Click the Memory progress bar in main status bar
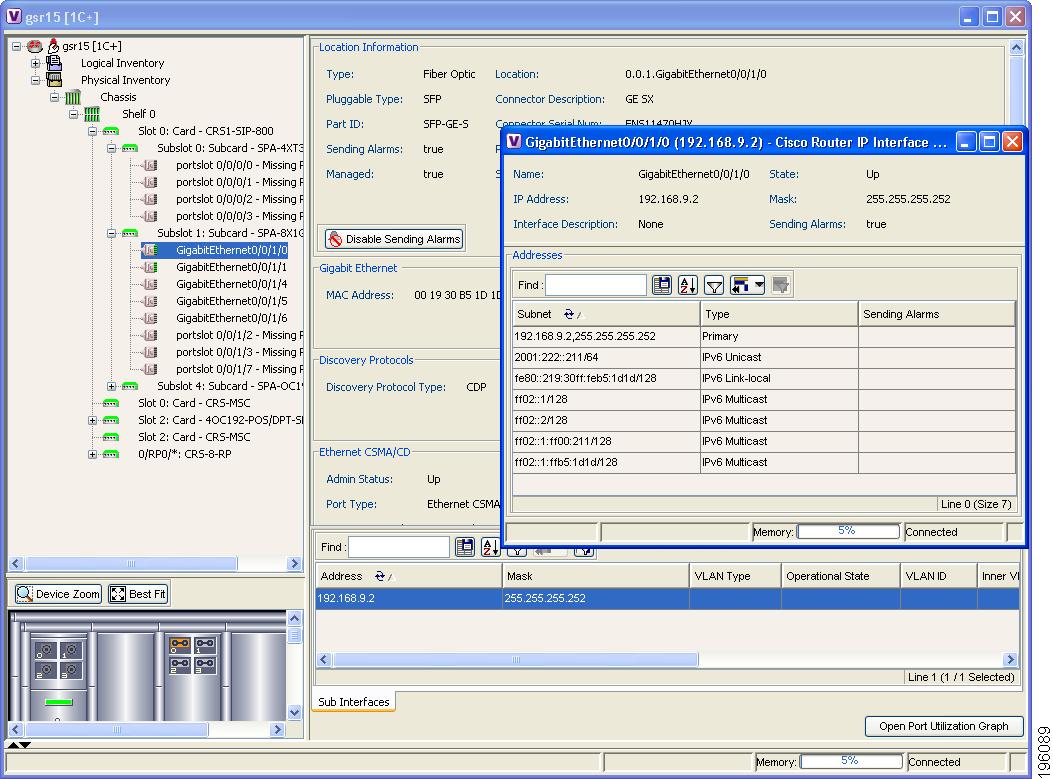This screenshot has height=779, width=1053. click(851, 761)
